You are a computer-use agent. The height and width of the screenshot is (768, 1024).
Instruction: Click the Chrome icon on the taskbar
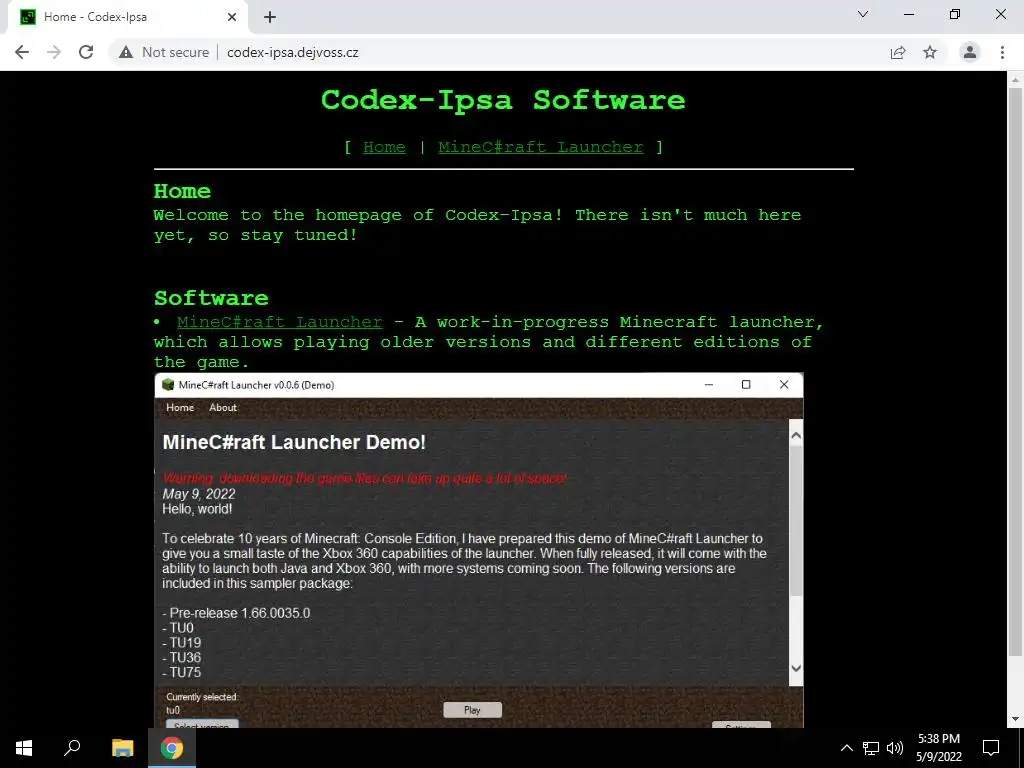(172, 748)
